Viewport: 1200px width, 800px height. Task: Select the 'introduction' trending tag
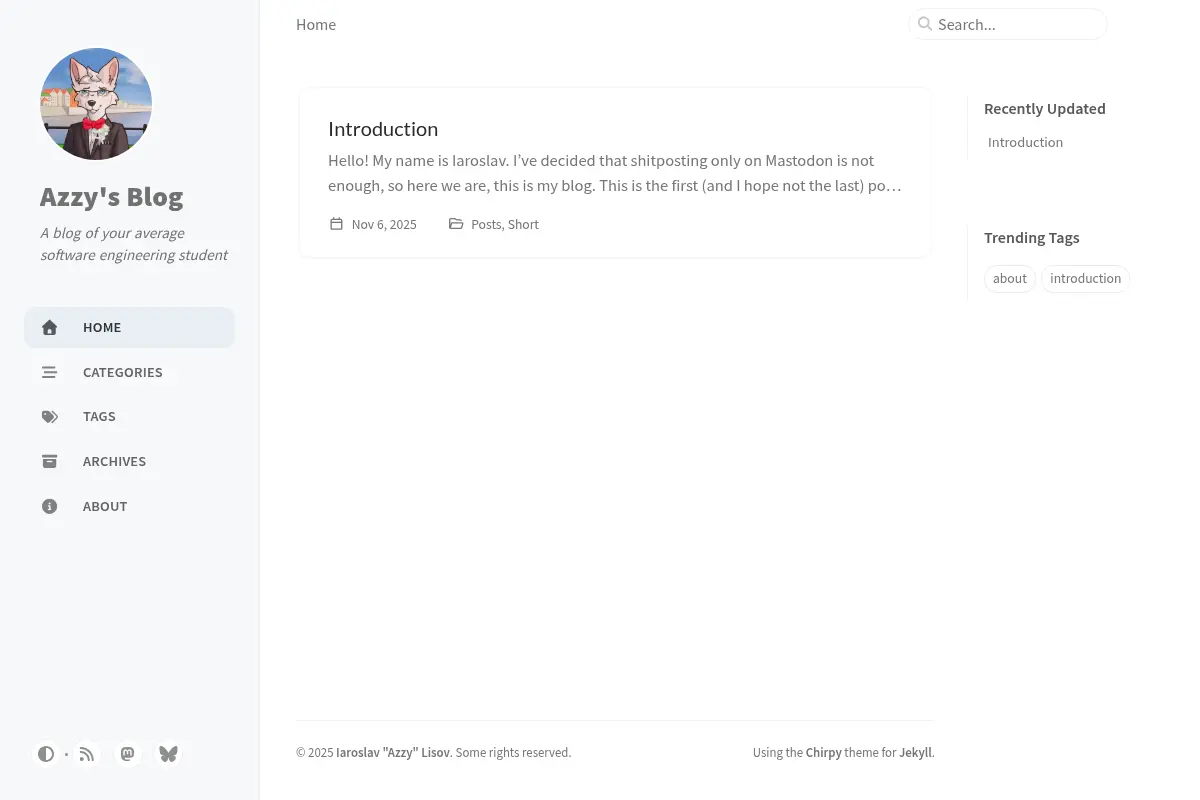coord(1085,278)
